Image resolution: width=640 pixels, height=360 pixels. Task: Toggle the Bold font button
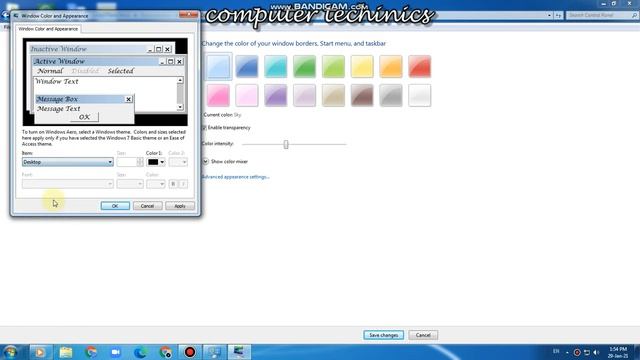173,184
